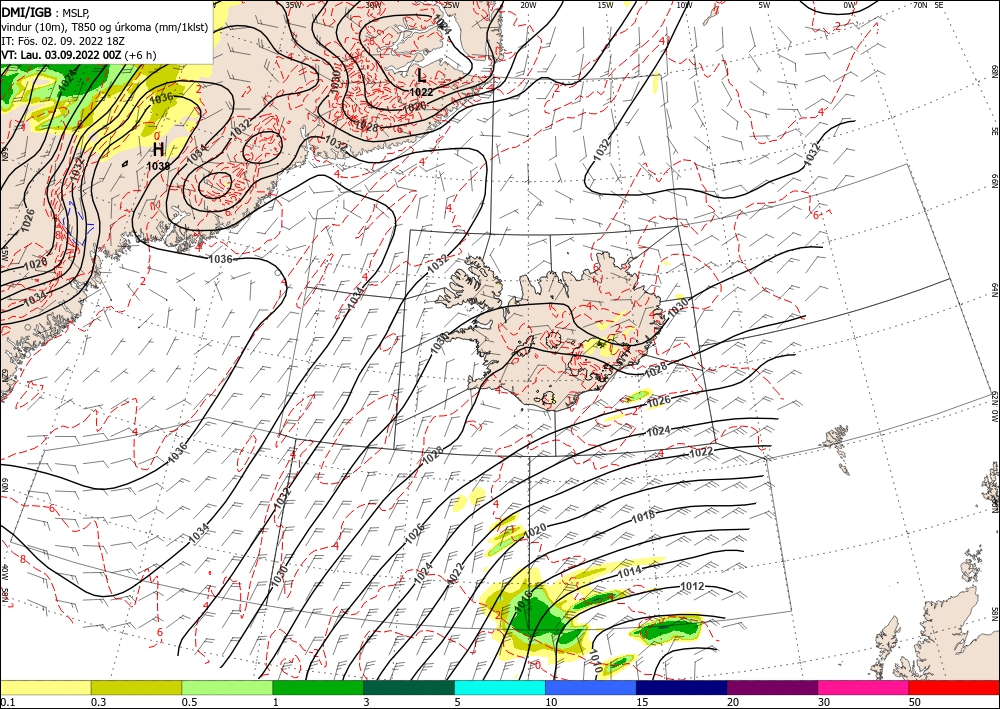Click the yellow 0.1–0.3 mm legend swatch
The image size is (1000, 709).
[x=45, y=687]
